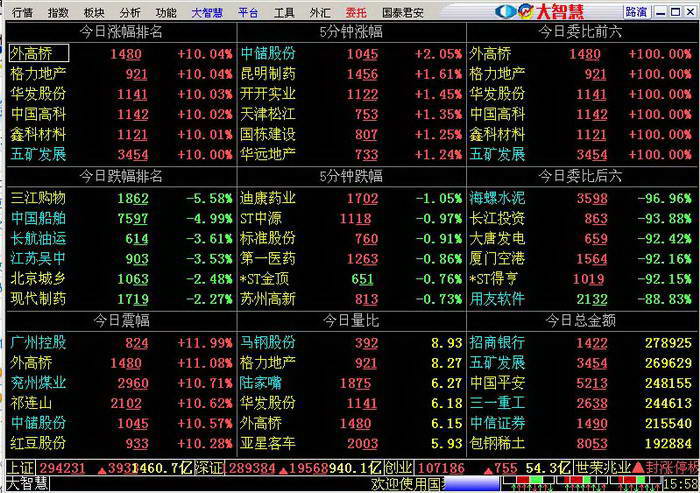
Task: Select the 天津松江 row
Action: 351,114
